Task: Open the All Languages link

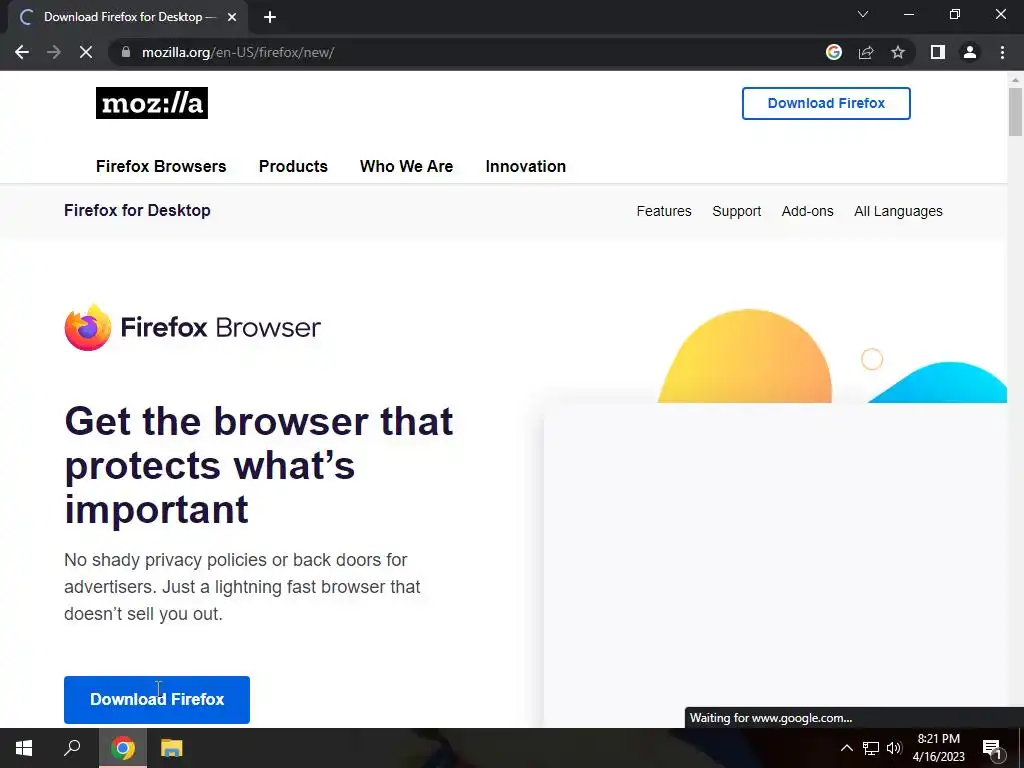Action: coord(898,211)
